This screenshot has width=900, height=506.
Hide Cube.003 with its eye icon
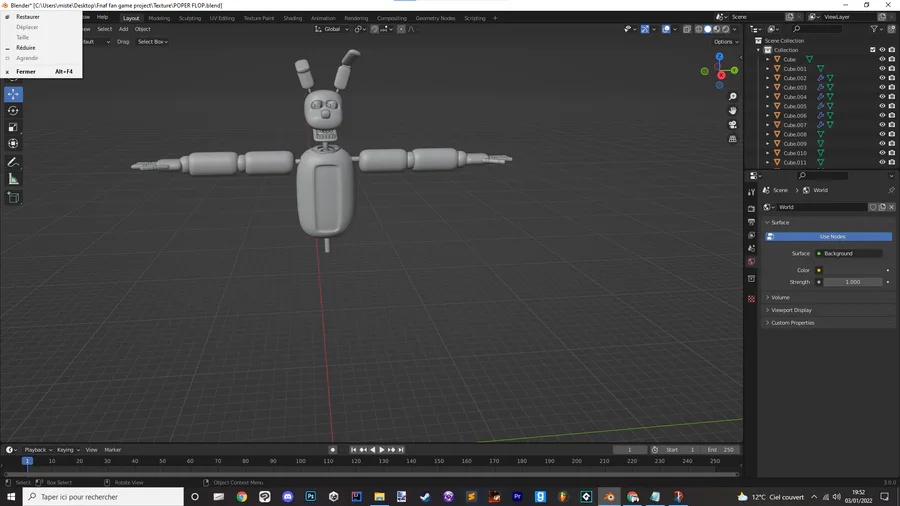(882, 87)
